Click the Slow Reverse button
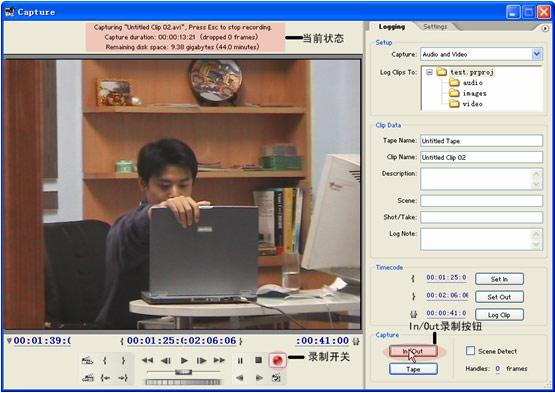Viewport: 555px width, 393px height. coord(240,378)
